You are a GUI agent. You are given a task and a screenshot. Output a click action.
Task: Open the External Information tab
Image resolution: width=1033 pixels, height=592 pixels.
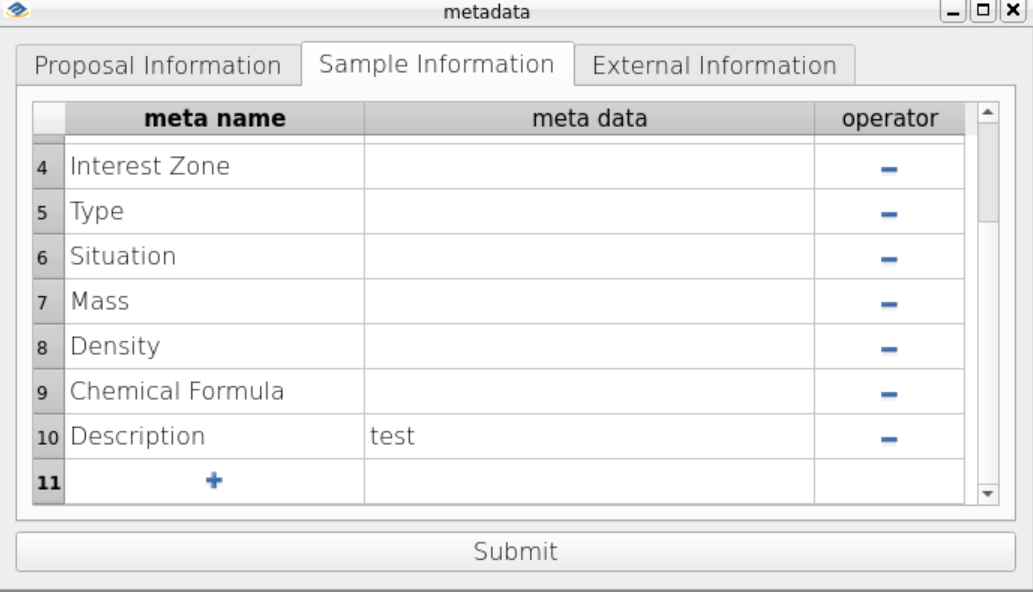pyautogui.click(x=715, y=65)
